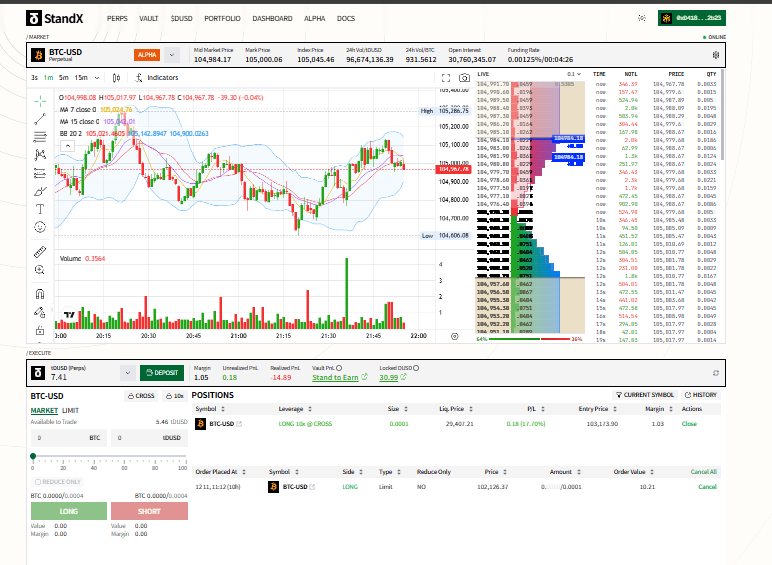Toggle the lock all drawings icon
Viewport: 772px width, 565px height.
(40, 330)
